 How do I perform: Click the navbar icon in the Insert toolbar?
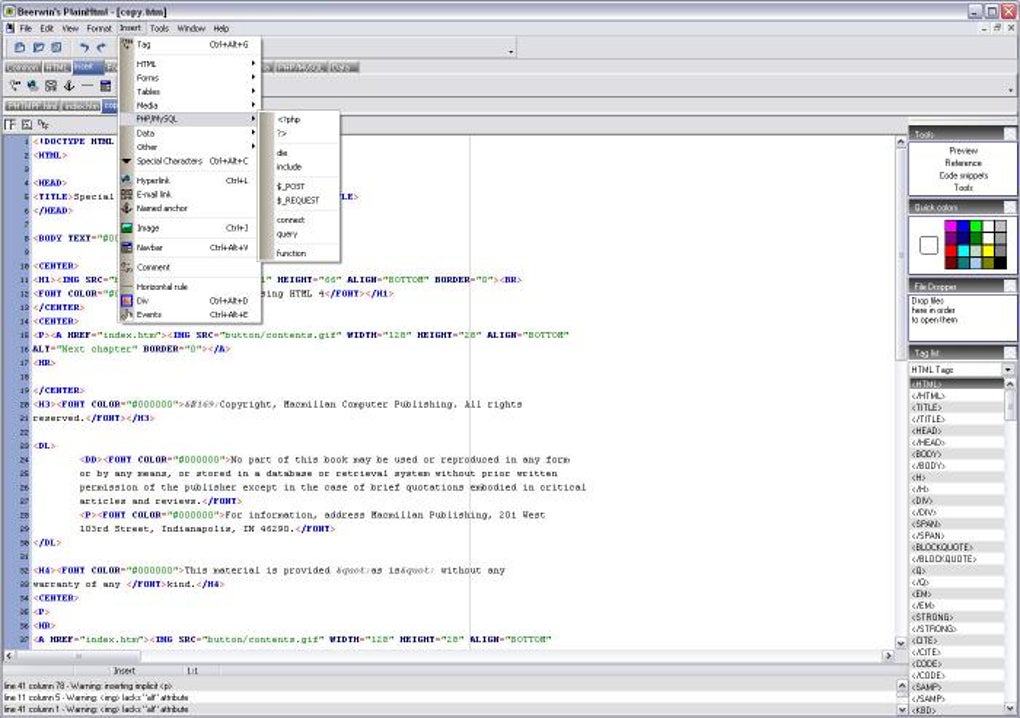tap(105, 86)
